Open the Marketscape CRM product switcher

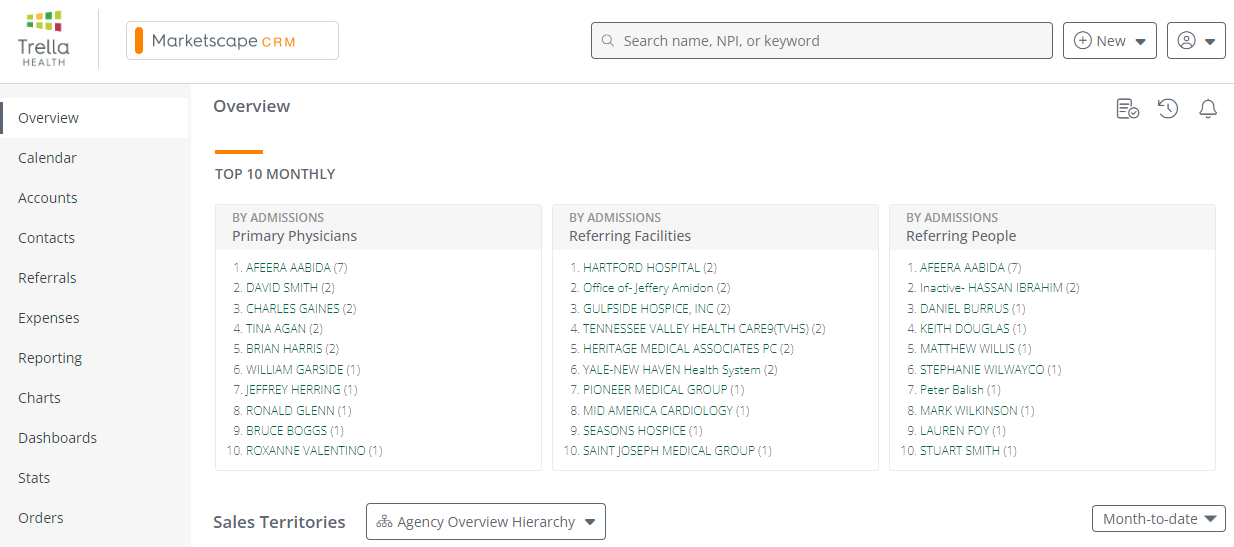coord(232,41)
